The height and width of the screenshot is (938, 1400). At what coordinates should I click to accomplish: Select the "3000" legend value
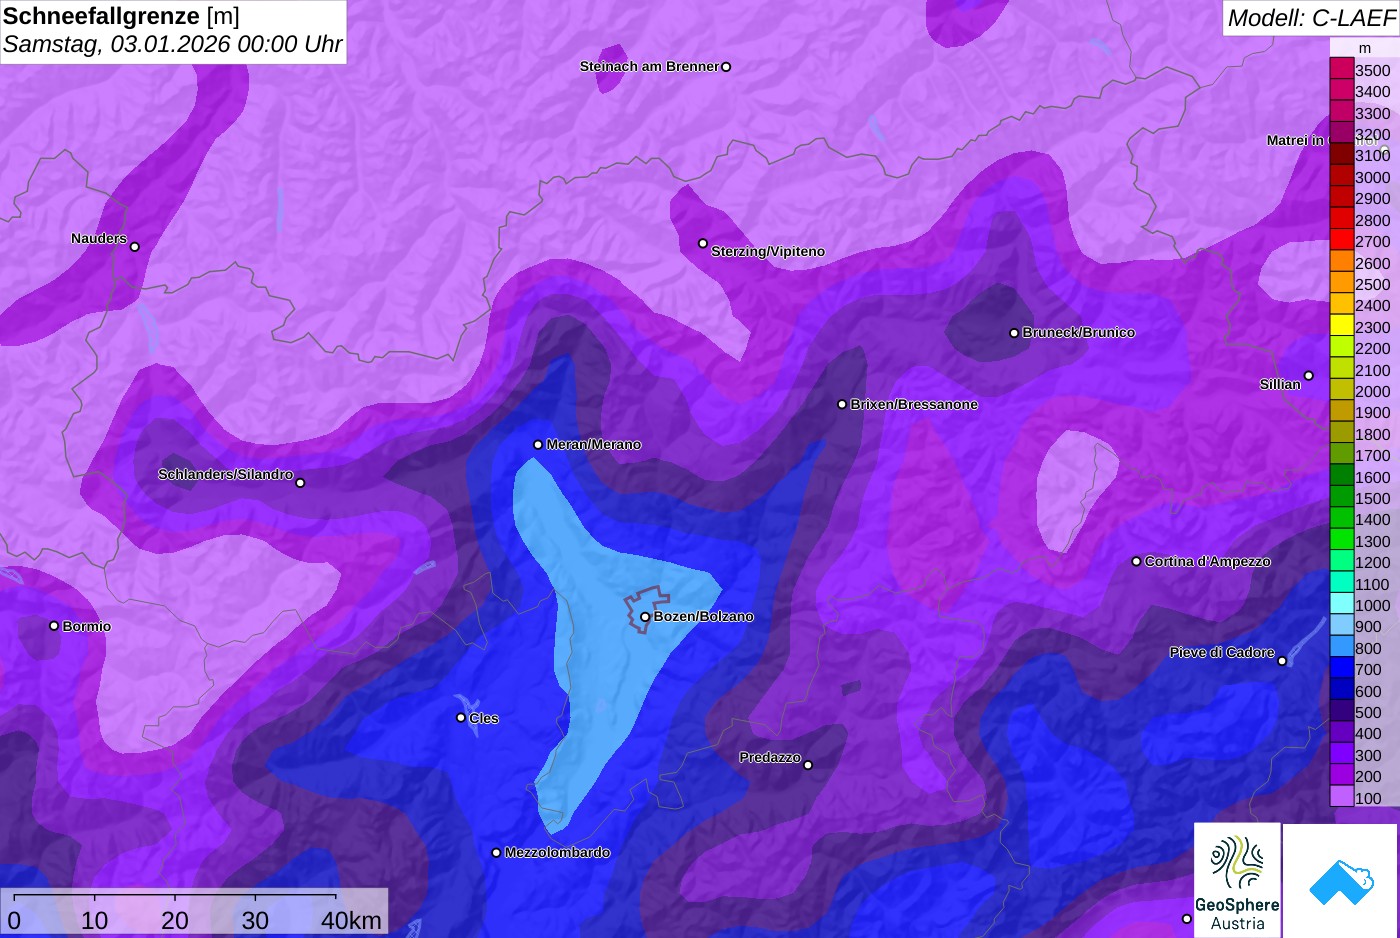(x=1372, y=177)
